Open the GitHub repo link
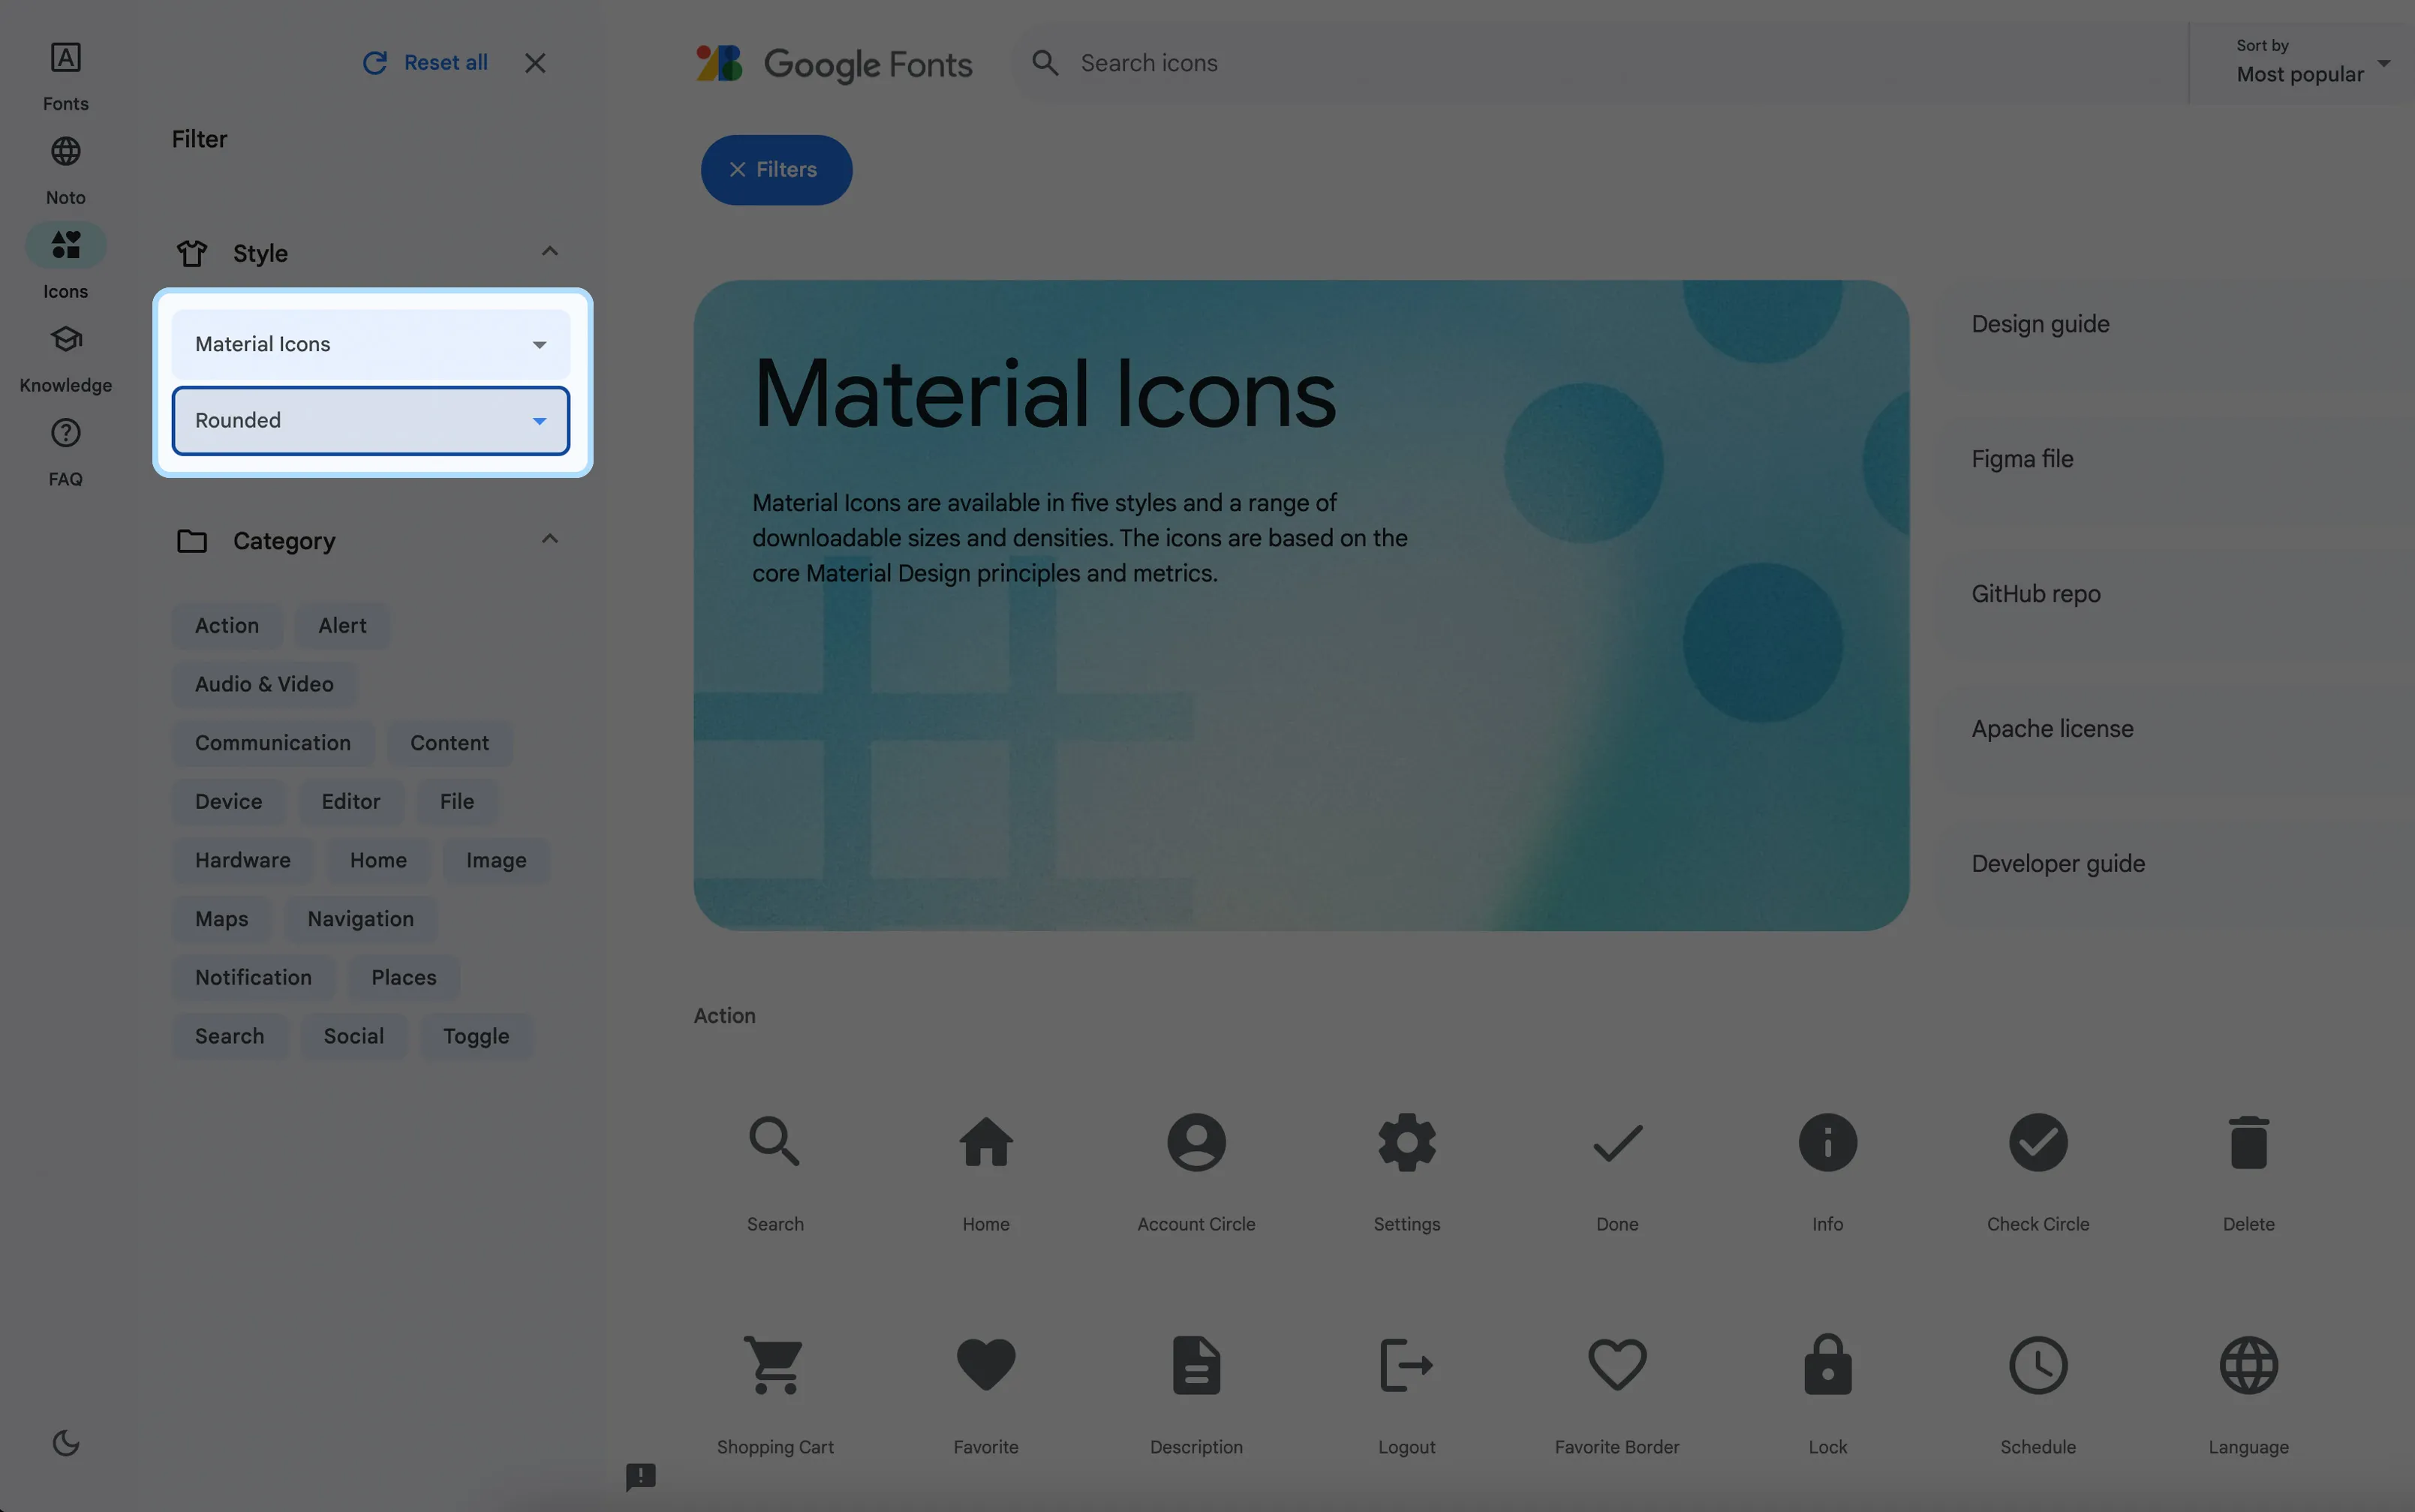Image resolution: width=2415 pixels, height=1512 pixels. tap(2036, 594)
